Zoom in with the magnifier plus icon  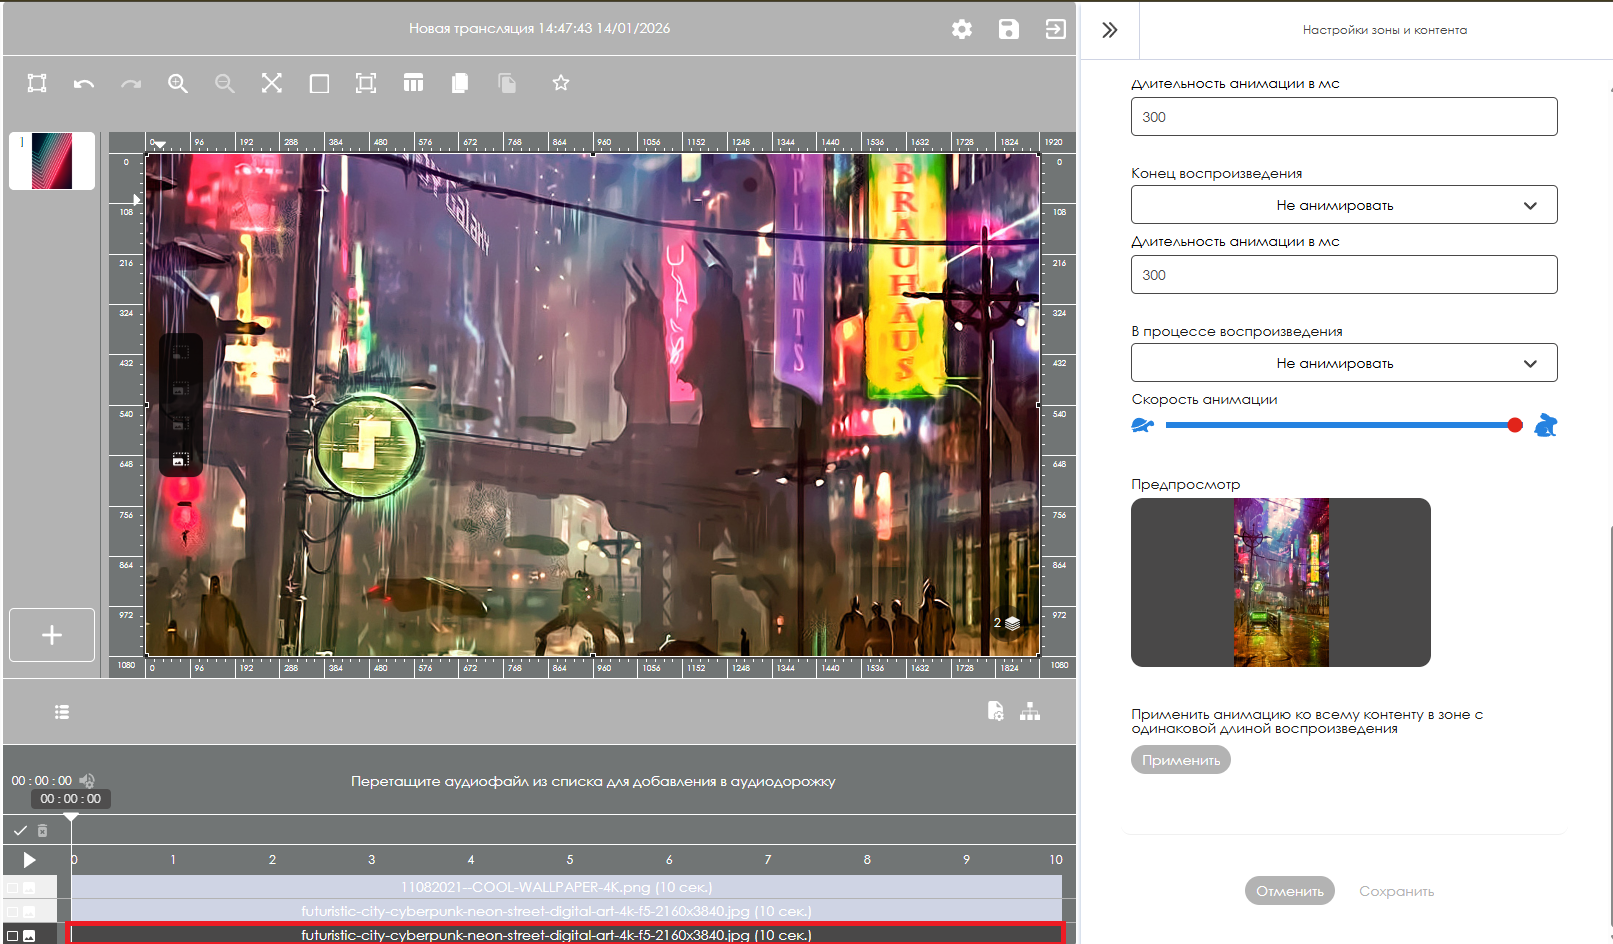click(x=178, y=84)
